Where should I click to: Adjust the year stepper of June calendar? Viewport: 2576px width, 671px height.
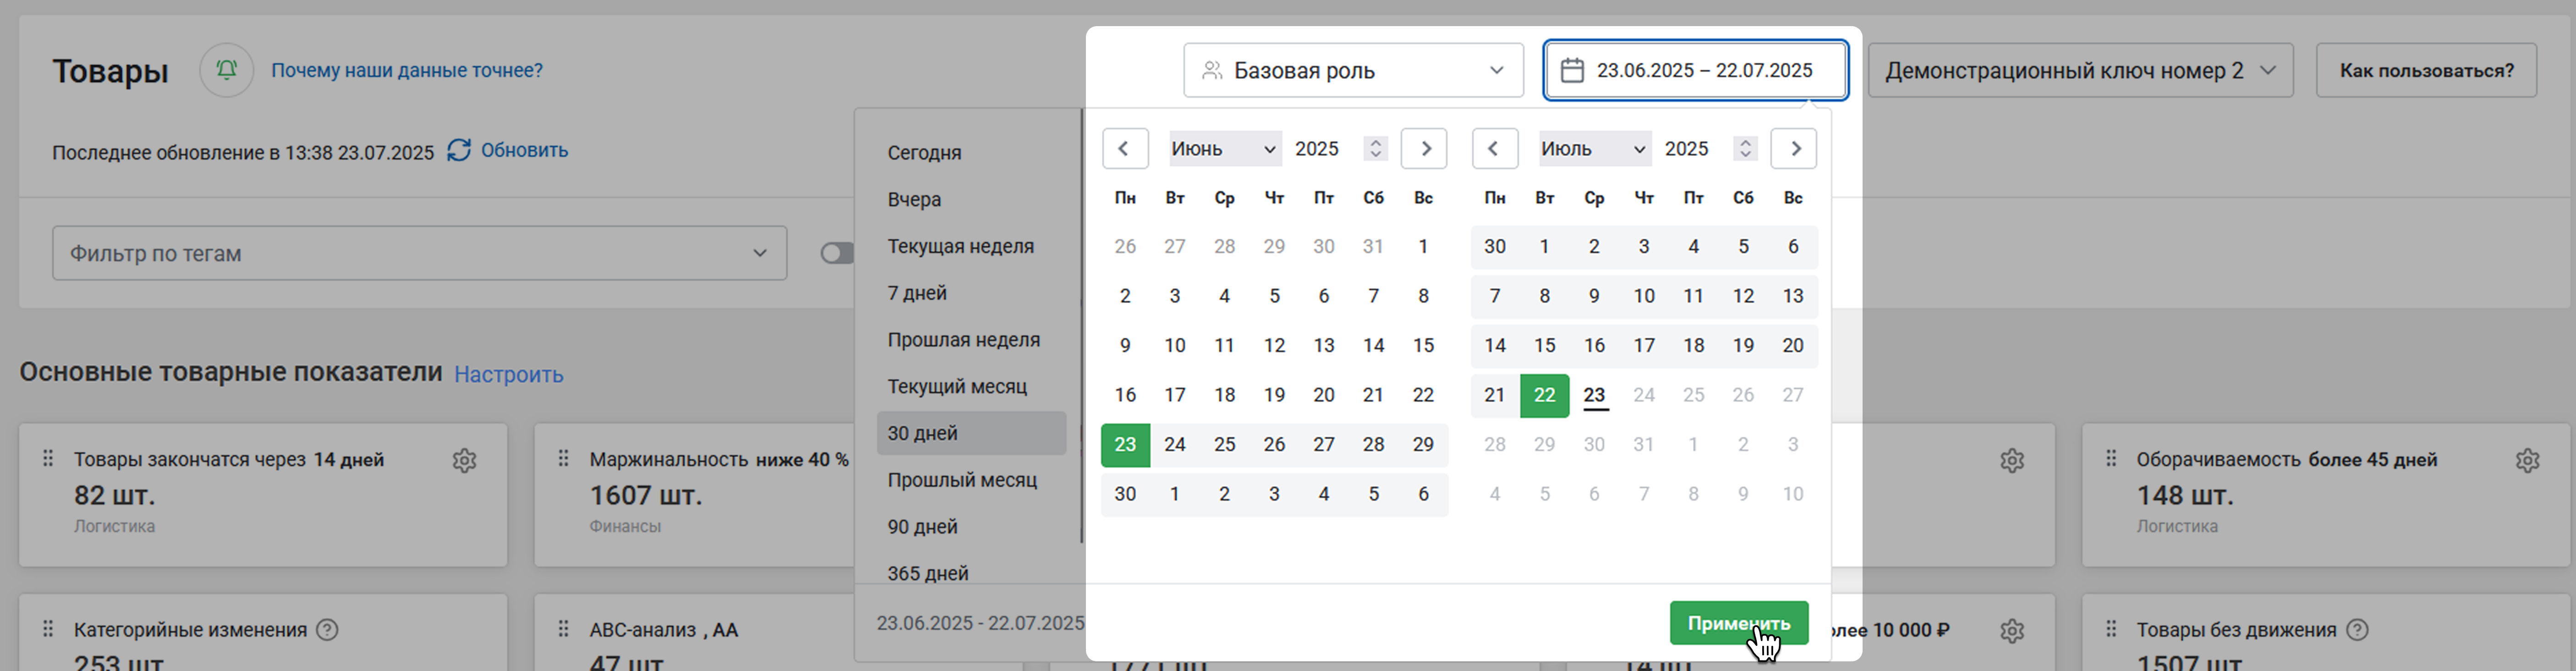point(1375,149)
